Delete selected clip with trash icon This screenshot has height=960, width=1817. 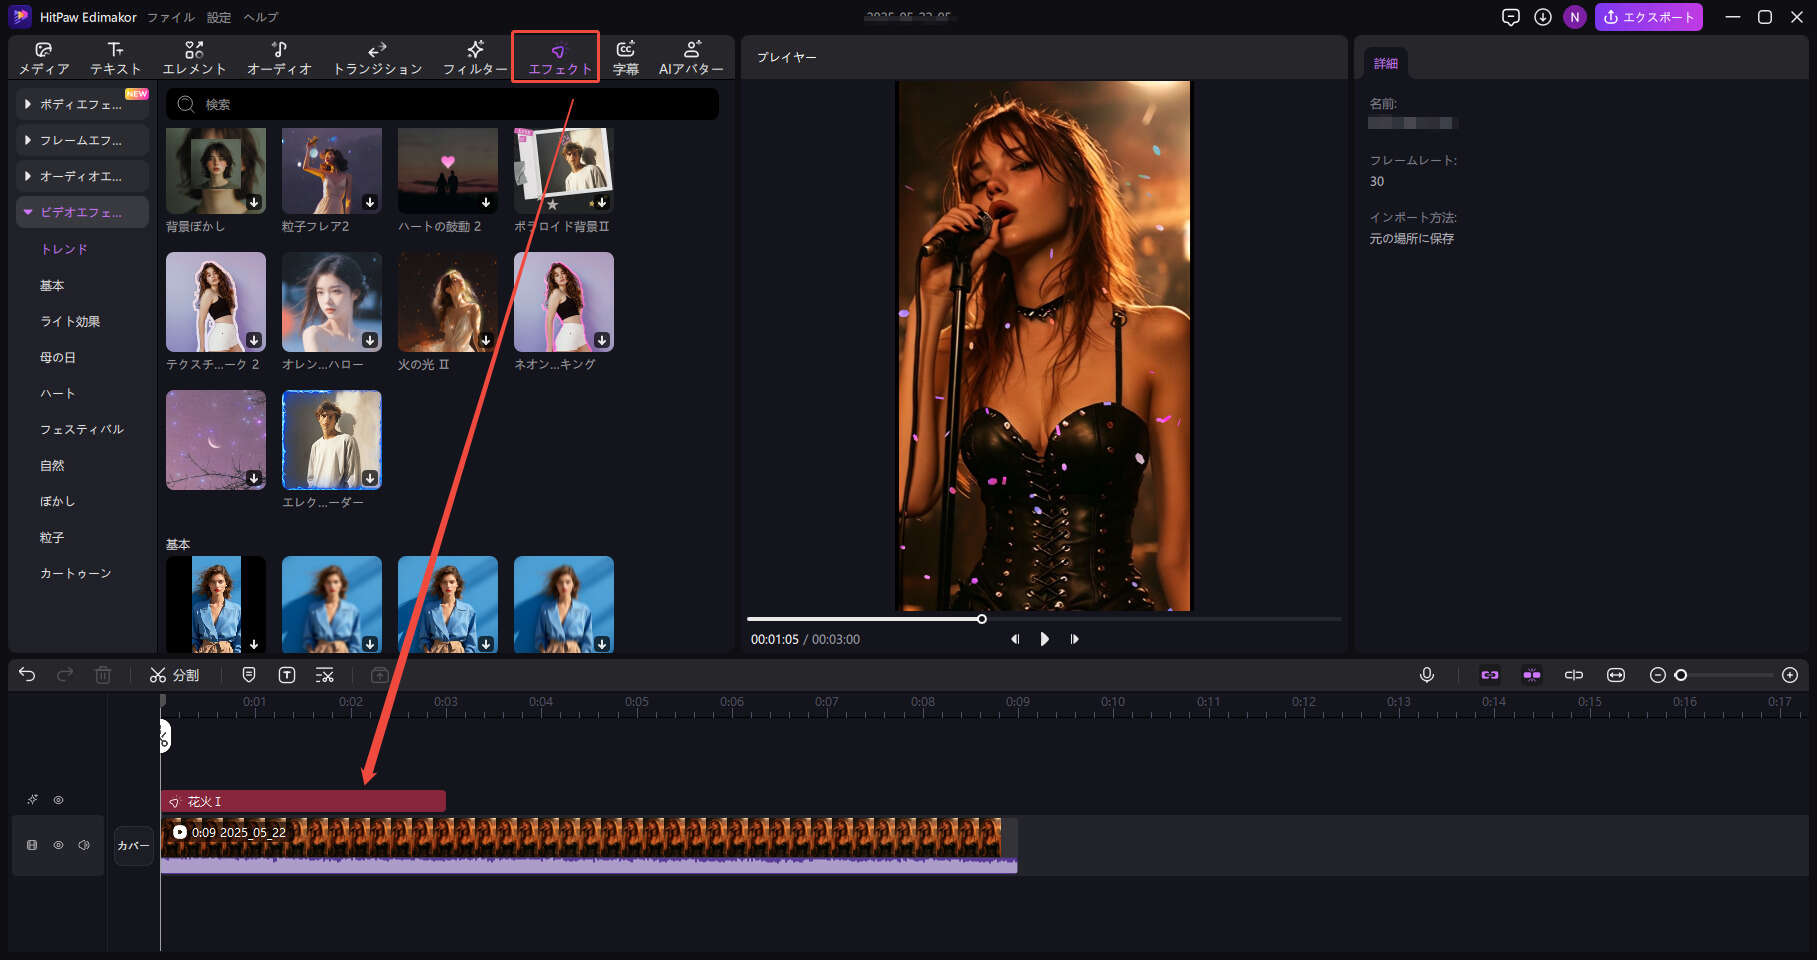tap(103, 675)
